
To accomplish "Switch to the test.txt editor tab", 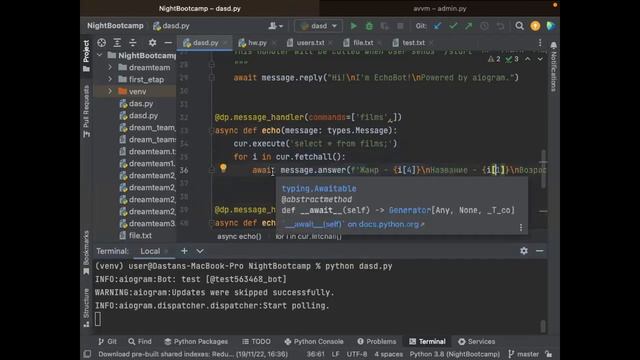I will pyautogui.click(x=412, y=42).
